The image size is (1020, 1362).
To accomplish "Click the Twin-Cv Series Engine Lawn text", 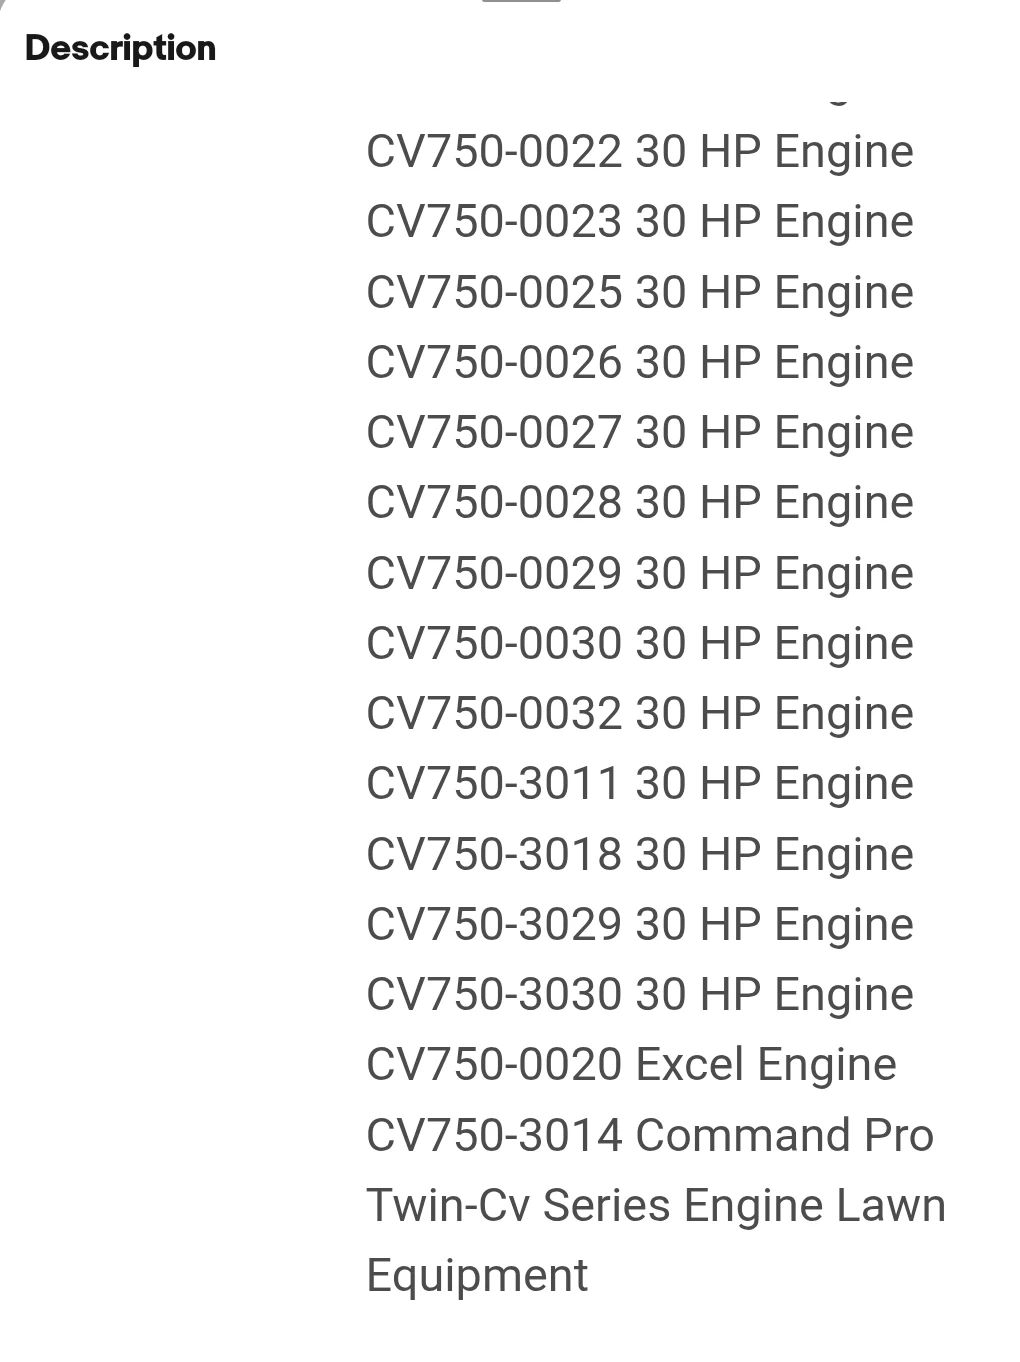I will pos(656,1206).
